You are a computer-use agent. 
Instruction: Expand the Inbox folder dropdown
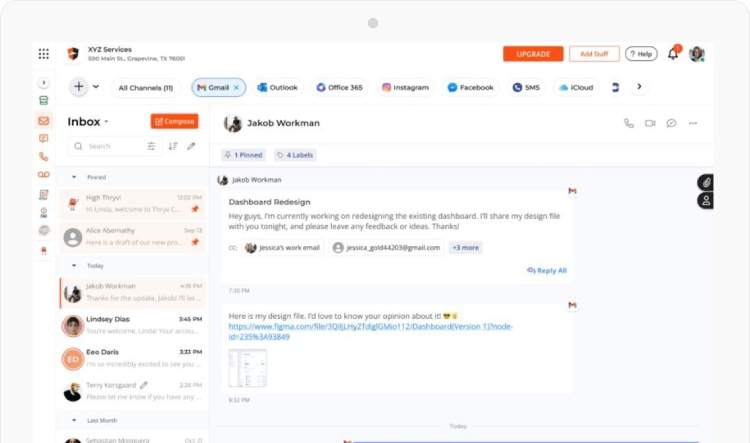[x=106, y=122]
